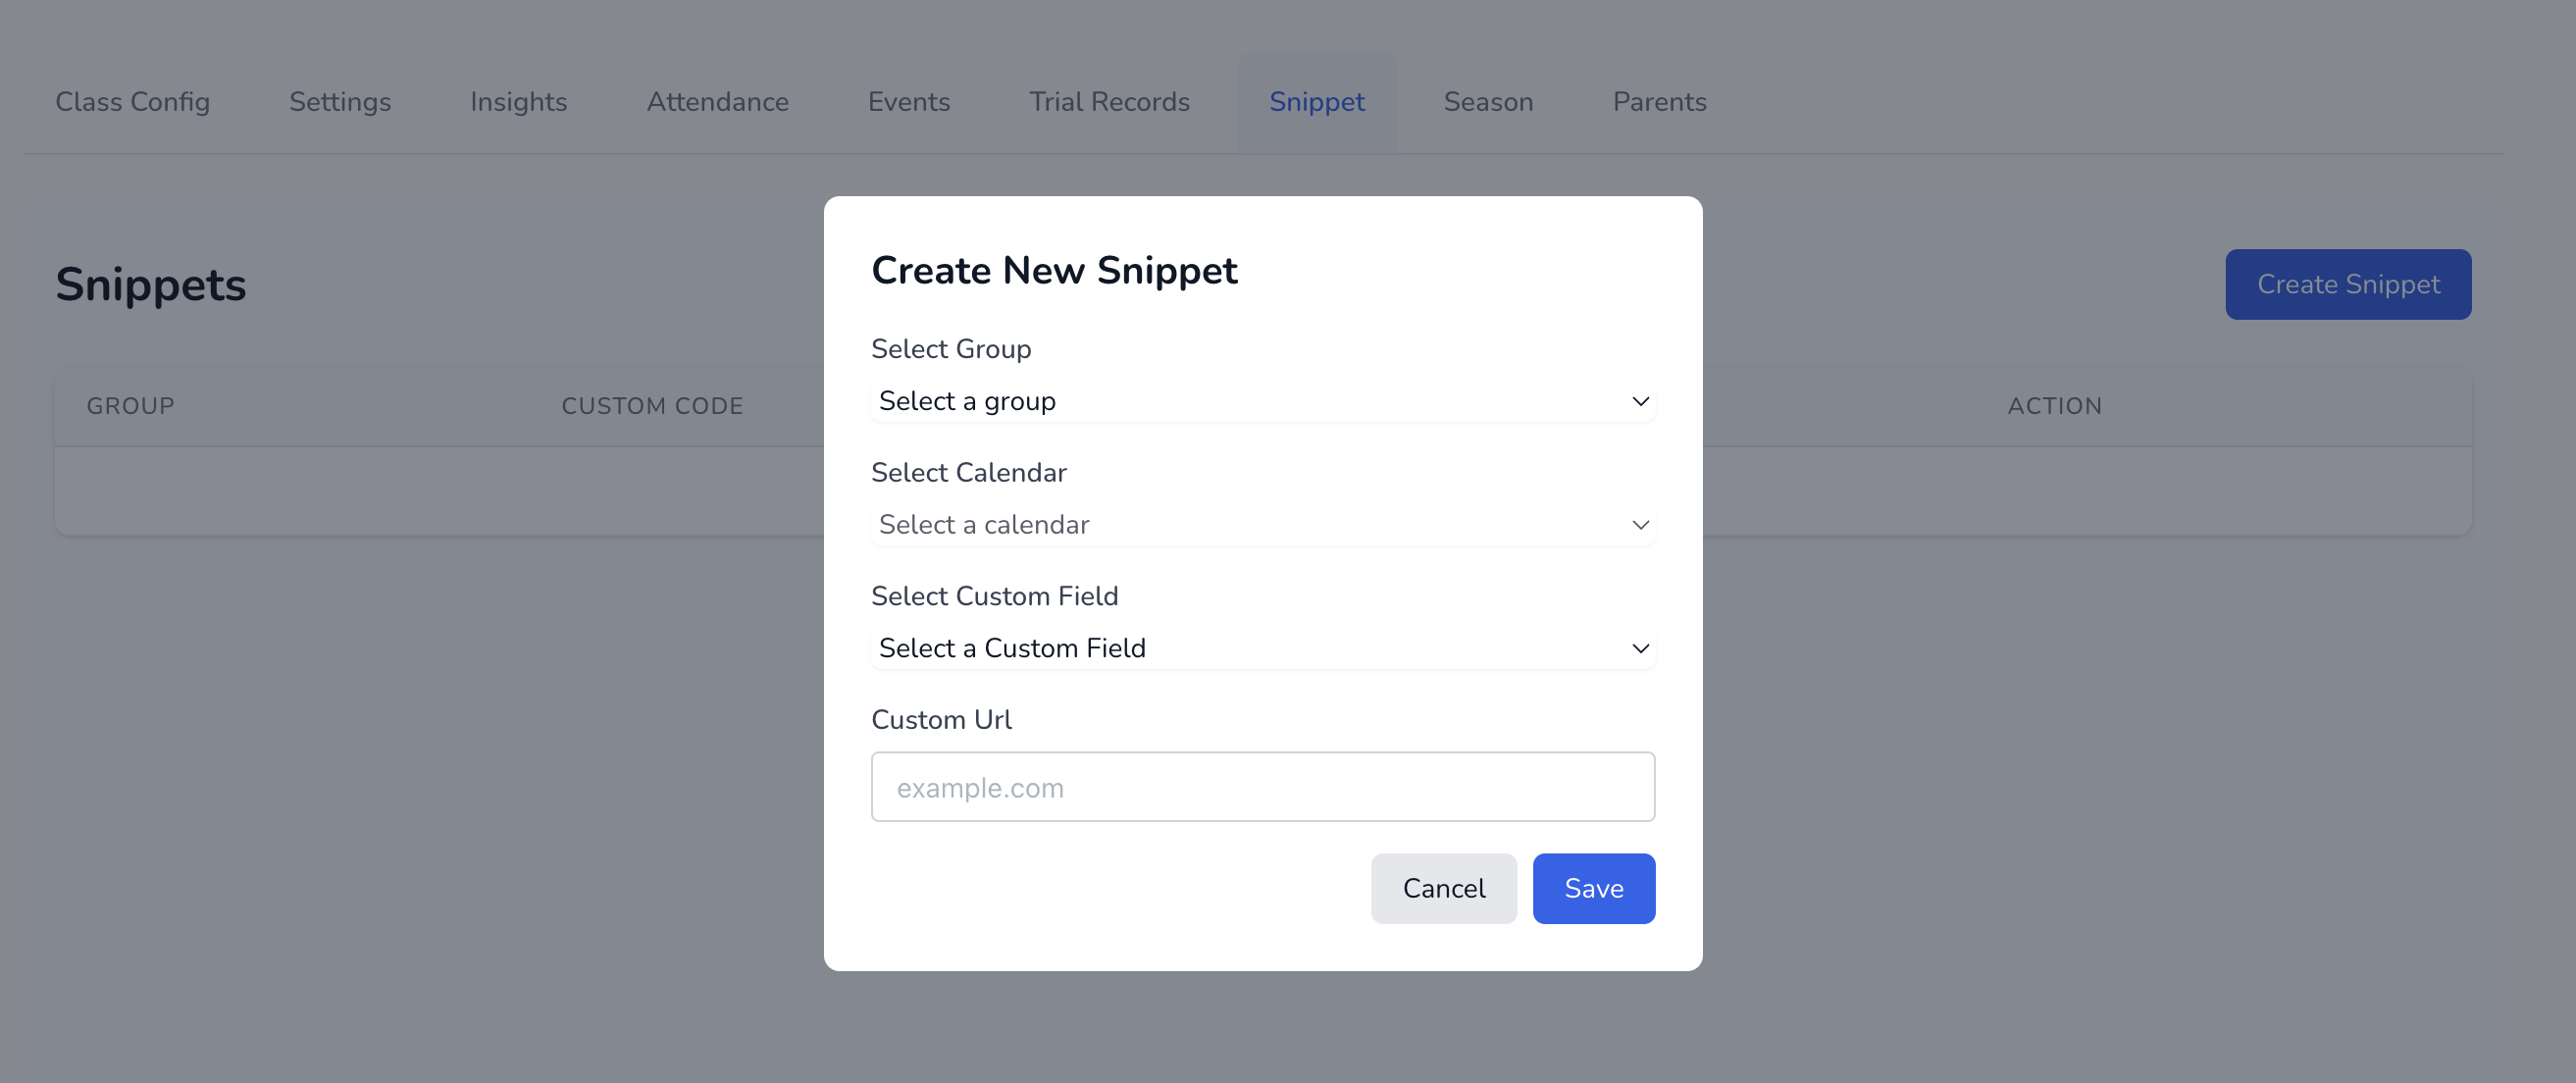
Task: Open the Select a group dropdown
Action: [x=1262, y=401]
